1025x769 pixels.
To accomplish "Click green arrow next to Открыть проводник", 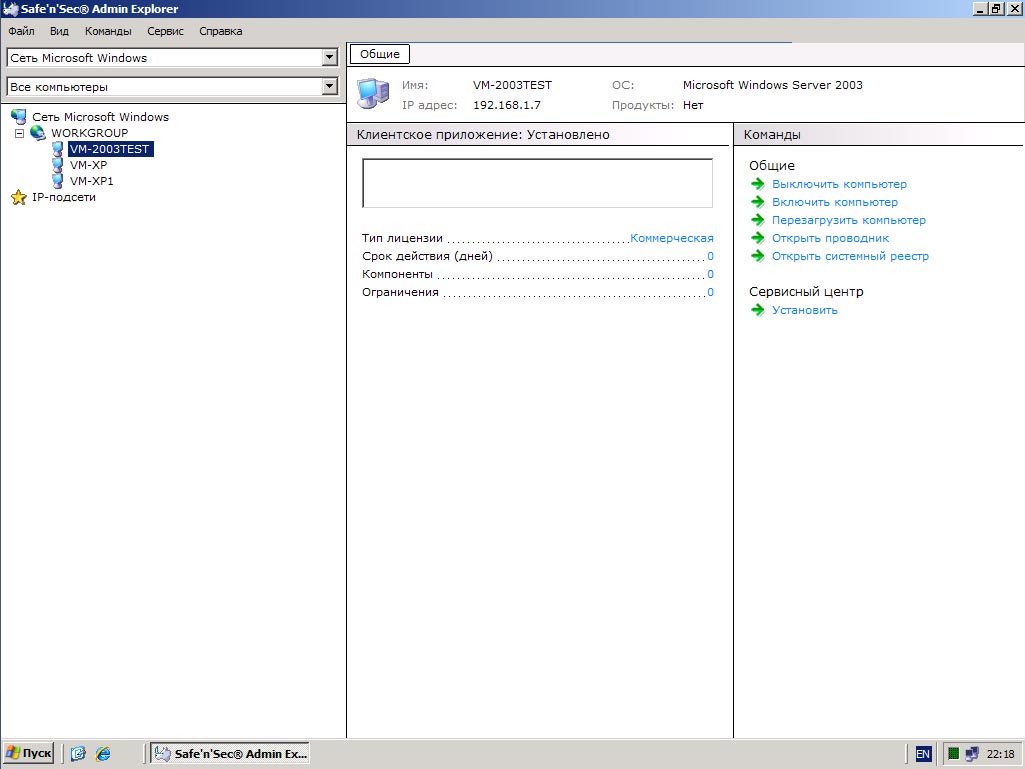I will pyautogui.click(x=758, y=238).
